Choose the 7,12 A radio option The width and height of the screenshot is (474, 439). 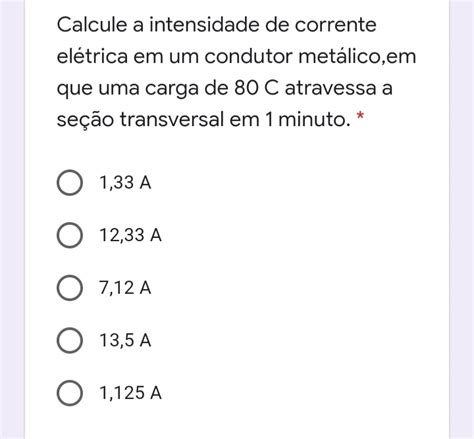[x=70, y=288]
